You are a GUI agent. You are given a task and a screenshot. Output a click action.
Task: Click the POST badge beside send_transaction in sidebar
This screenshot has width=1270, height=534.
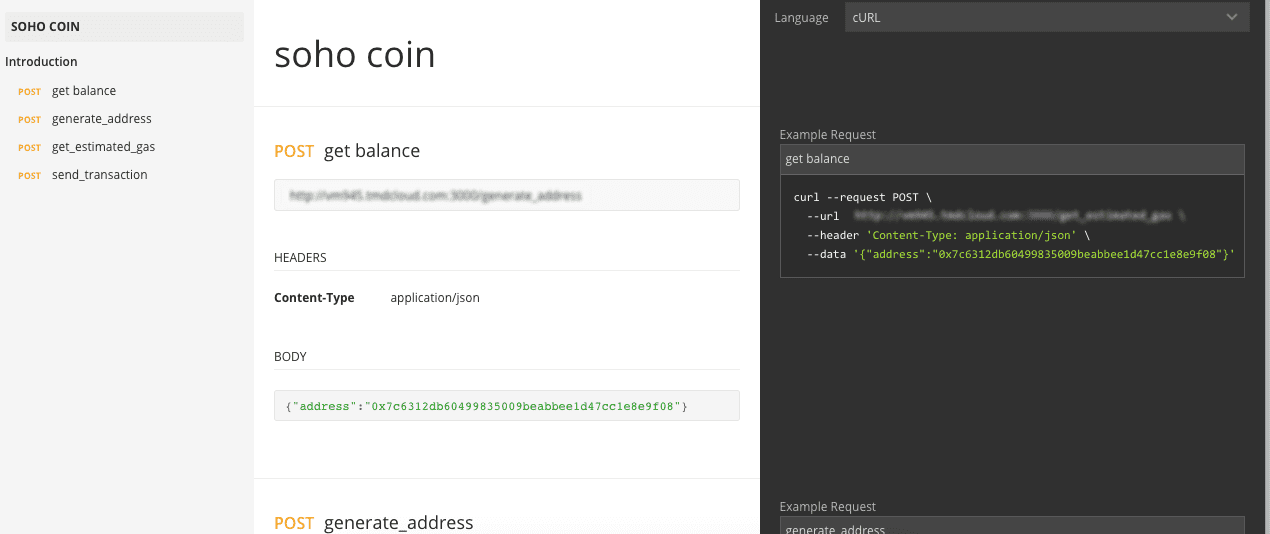coord(29,176)
